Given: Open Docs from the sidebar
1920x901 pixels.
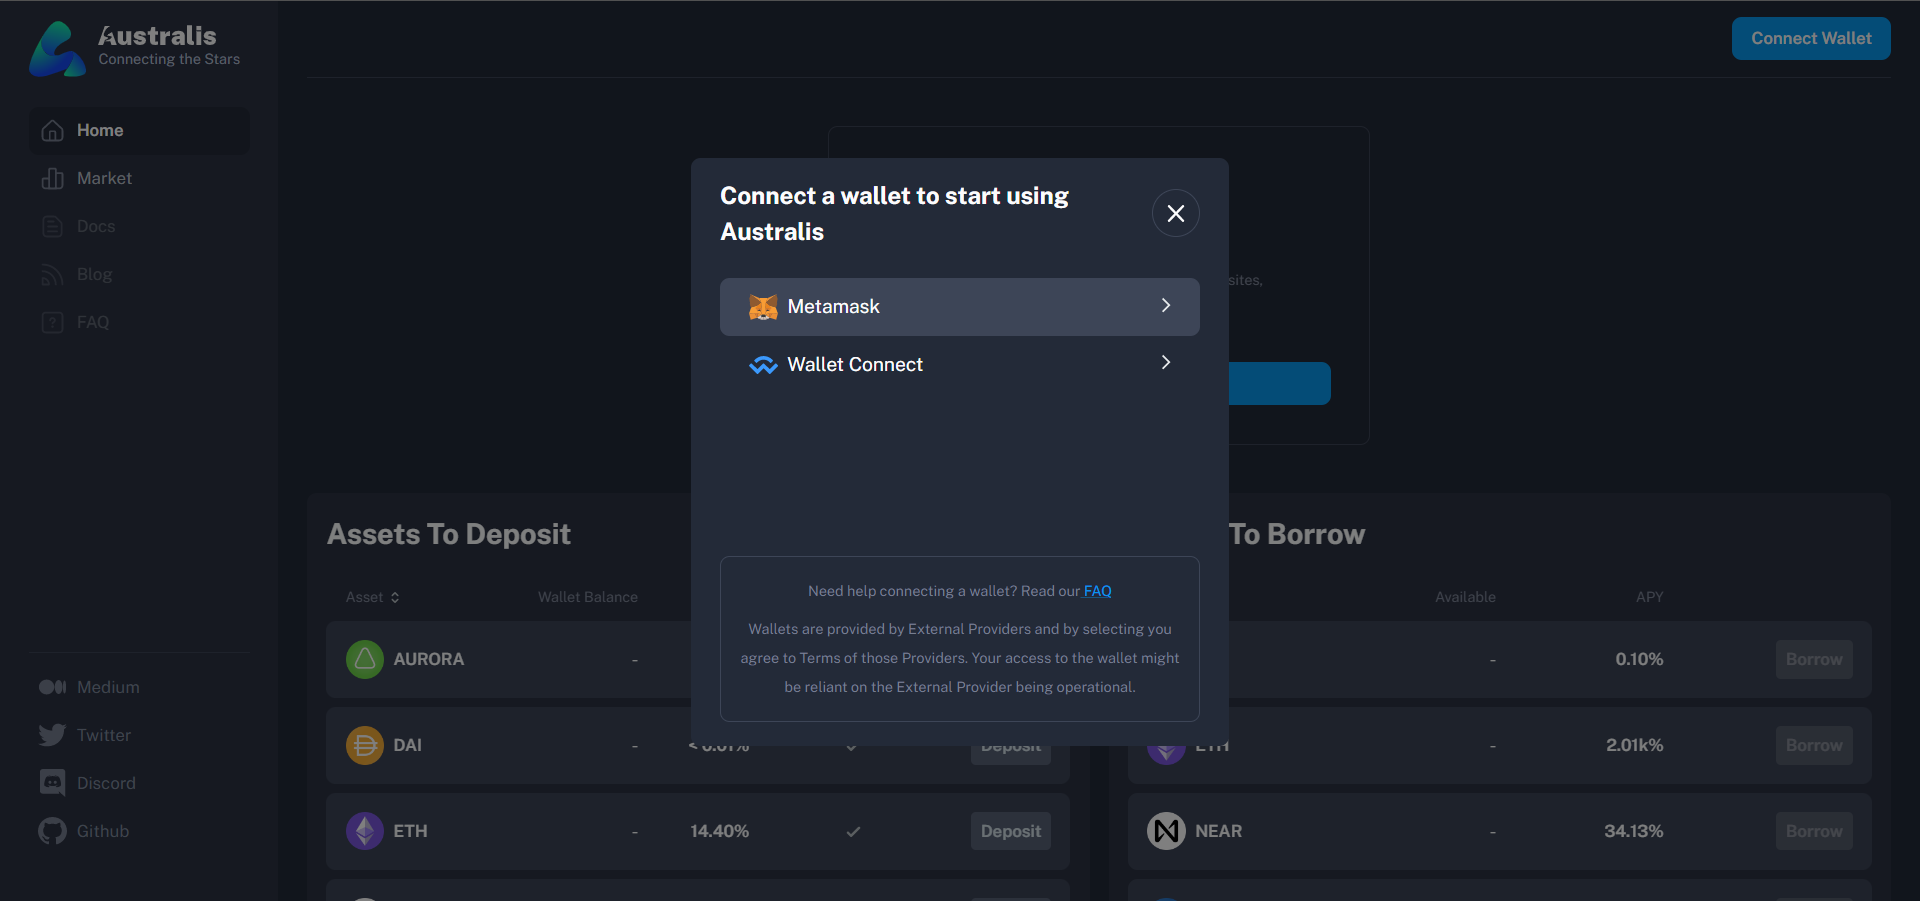Looking at the screenshot, I should point(139,227).
